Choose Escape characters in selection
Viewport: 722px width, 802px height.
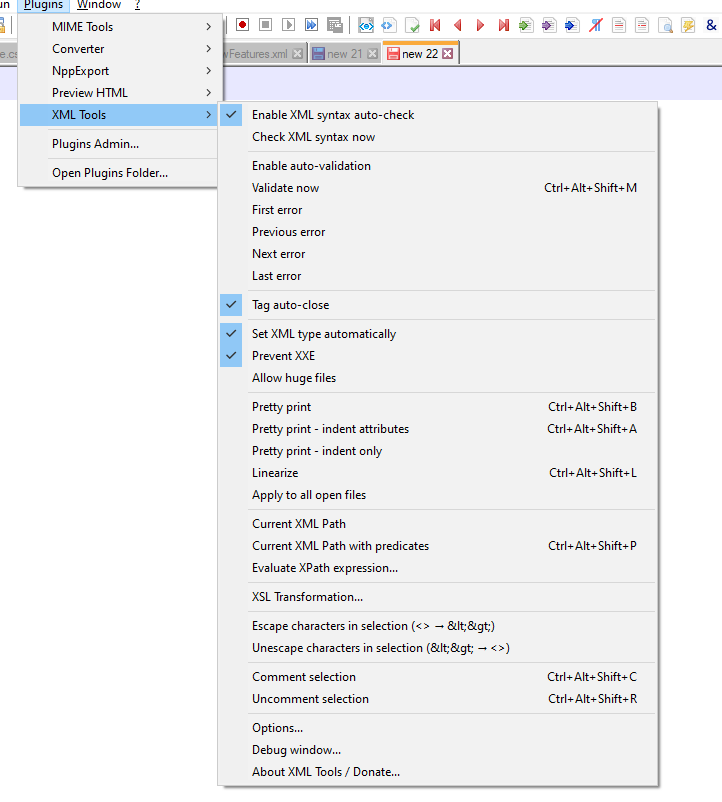[x=437, y=626]
